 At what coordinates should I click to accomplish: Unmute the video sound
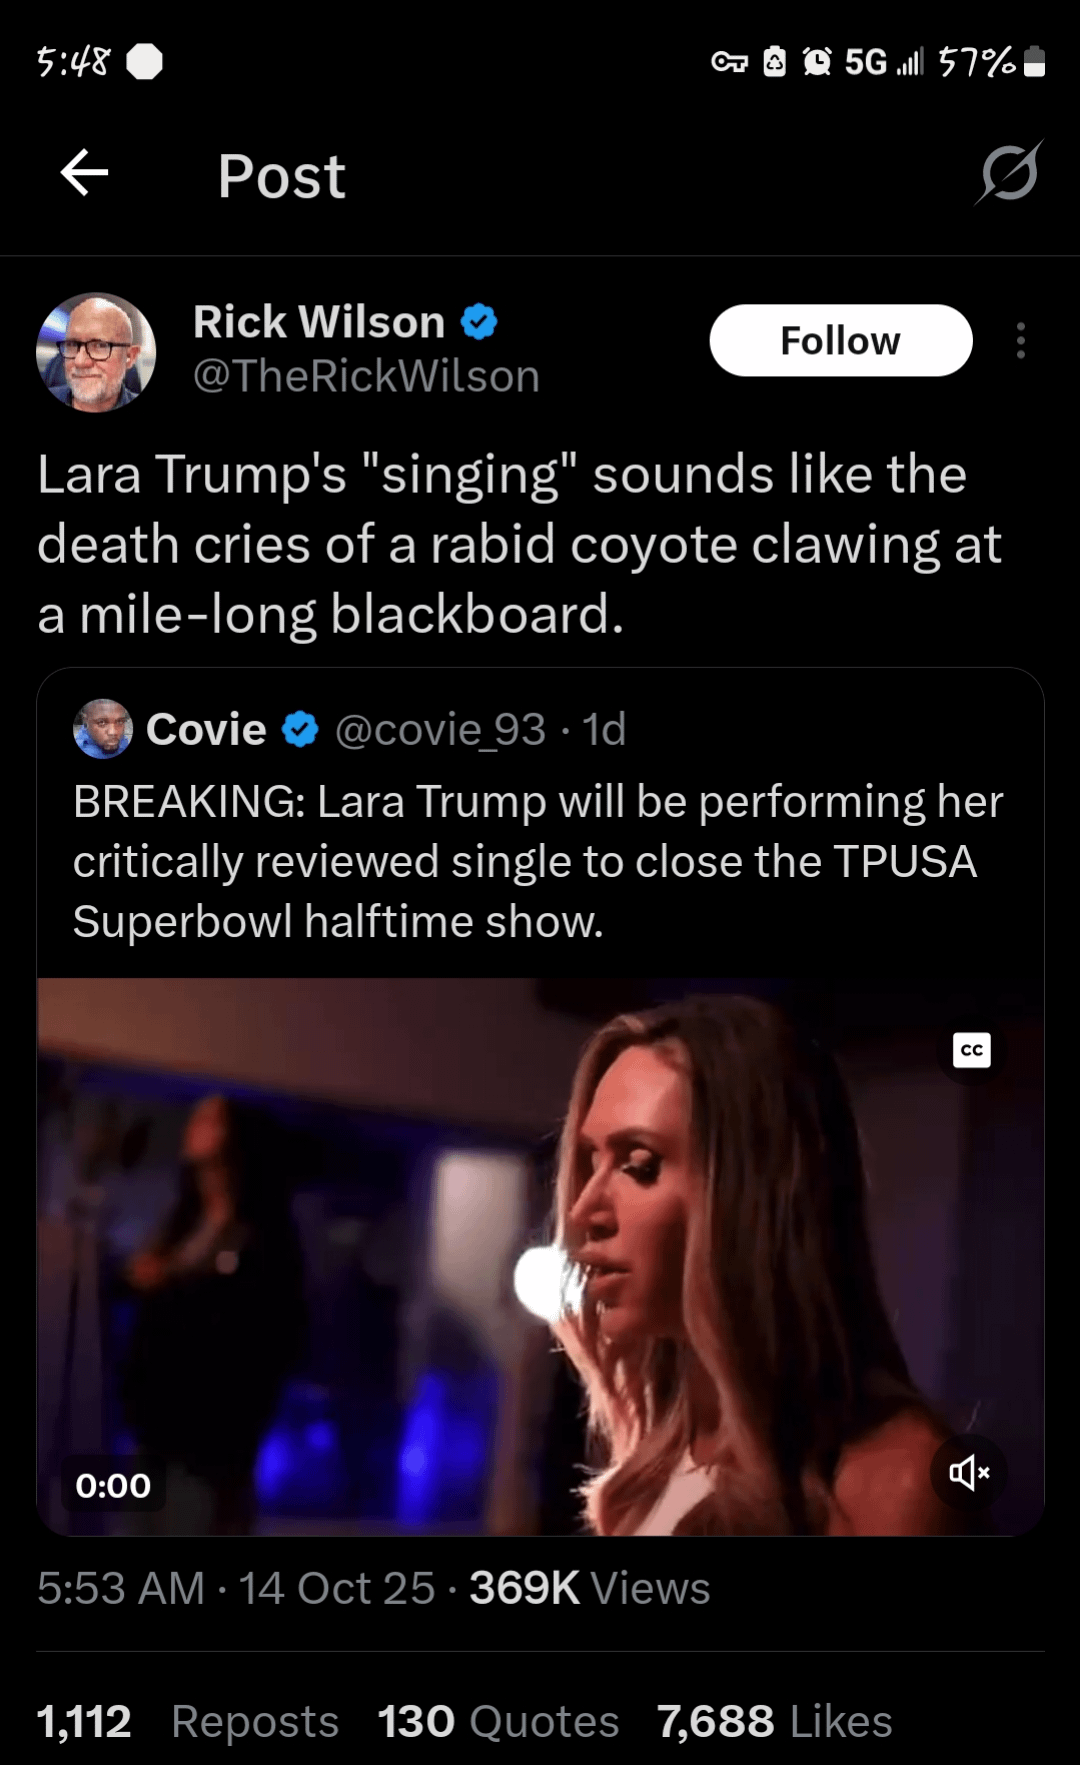[968, 1472]
